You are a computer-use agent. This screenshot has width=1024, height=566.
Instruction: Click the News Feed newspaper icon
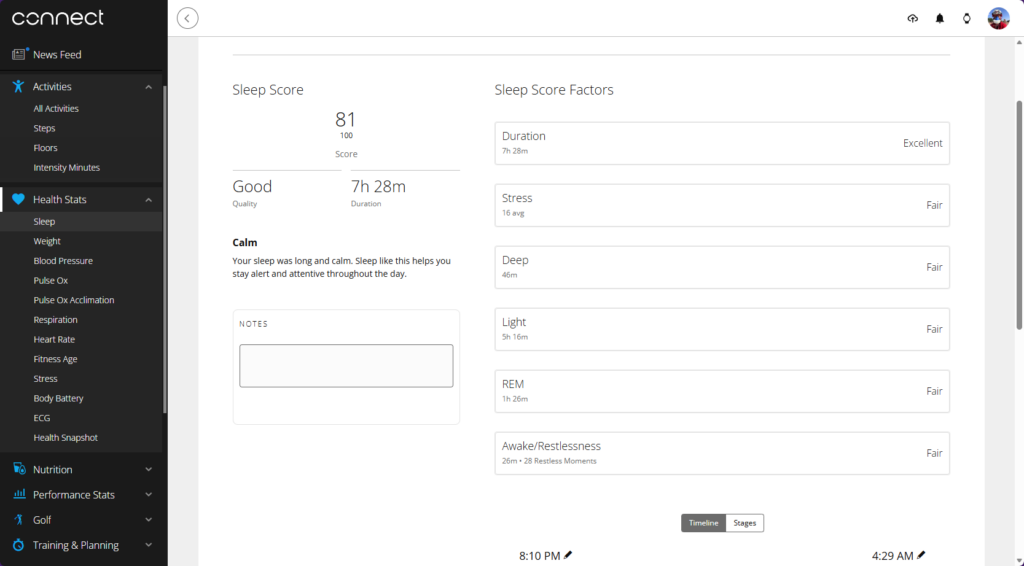coord(19,54)
